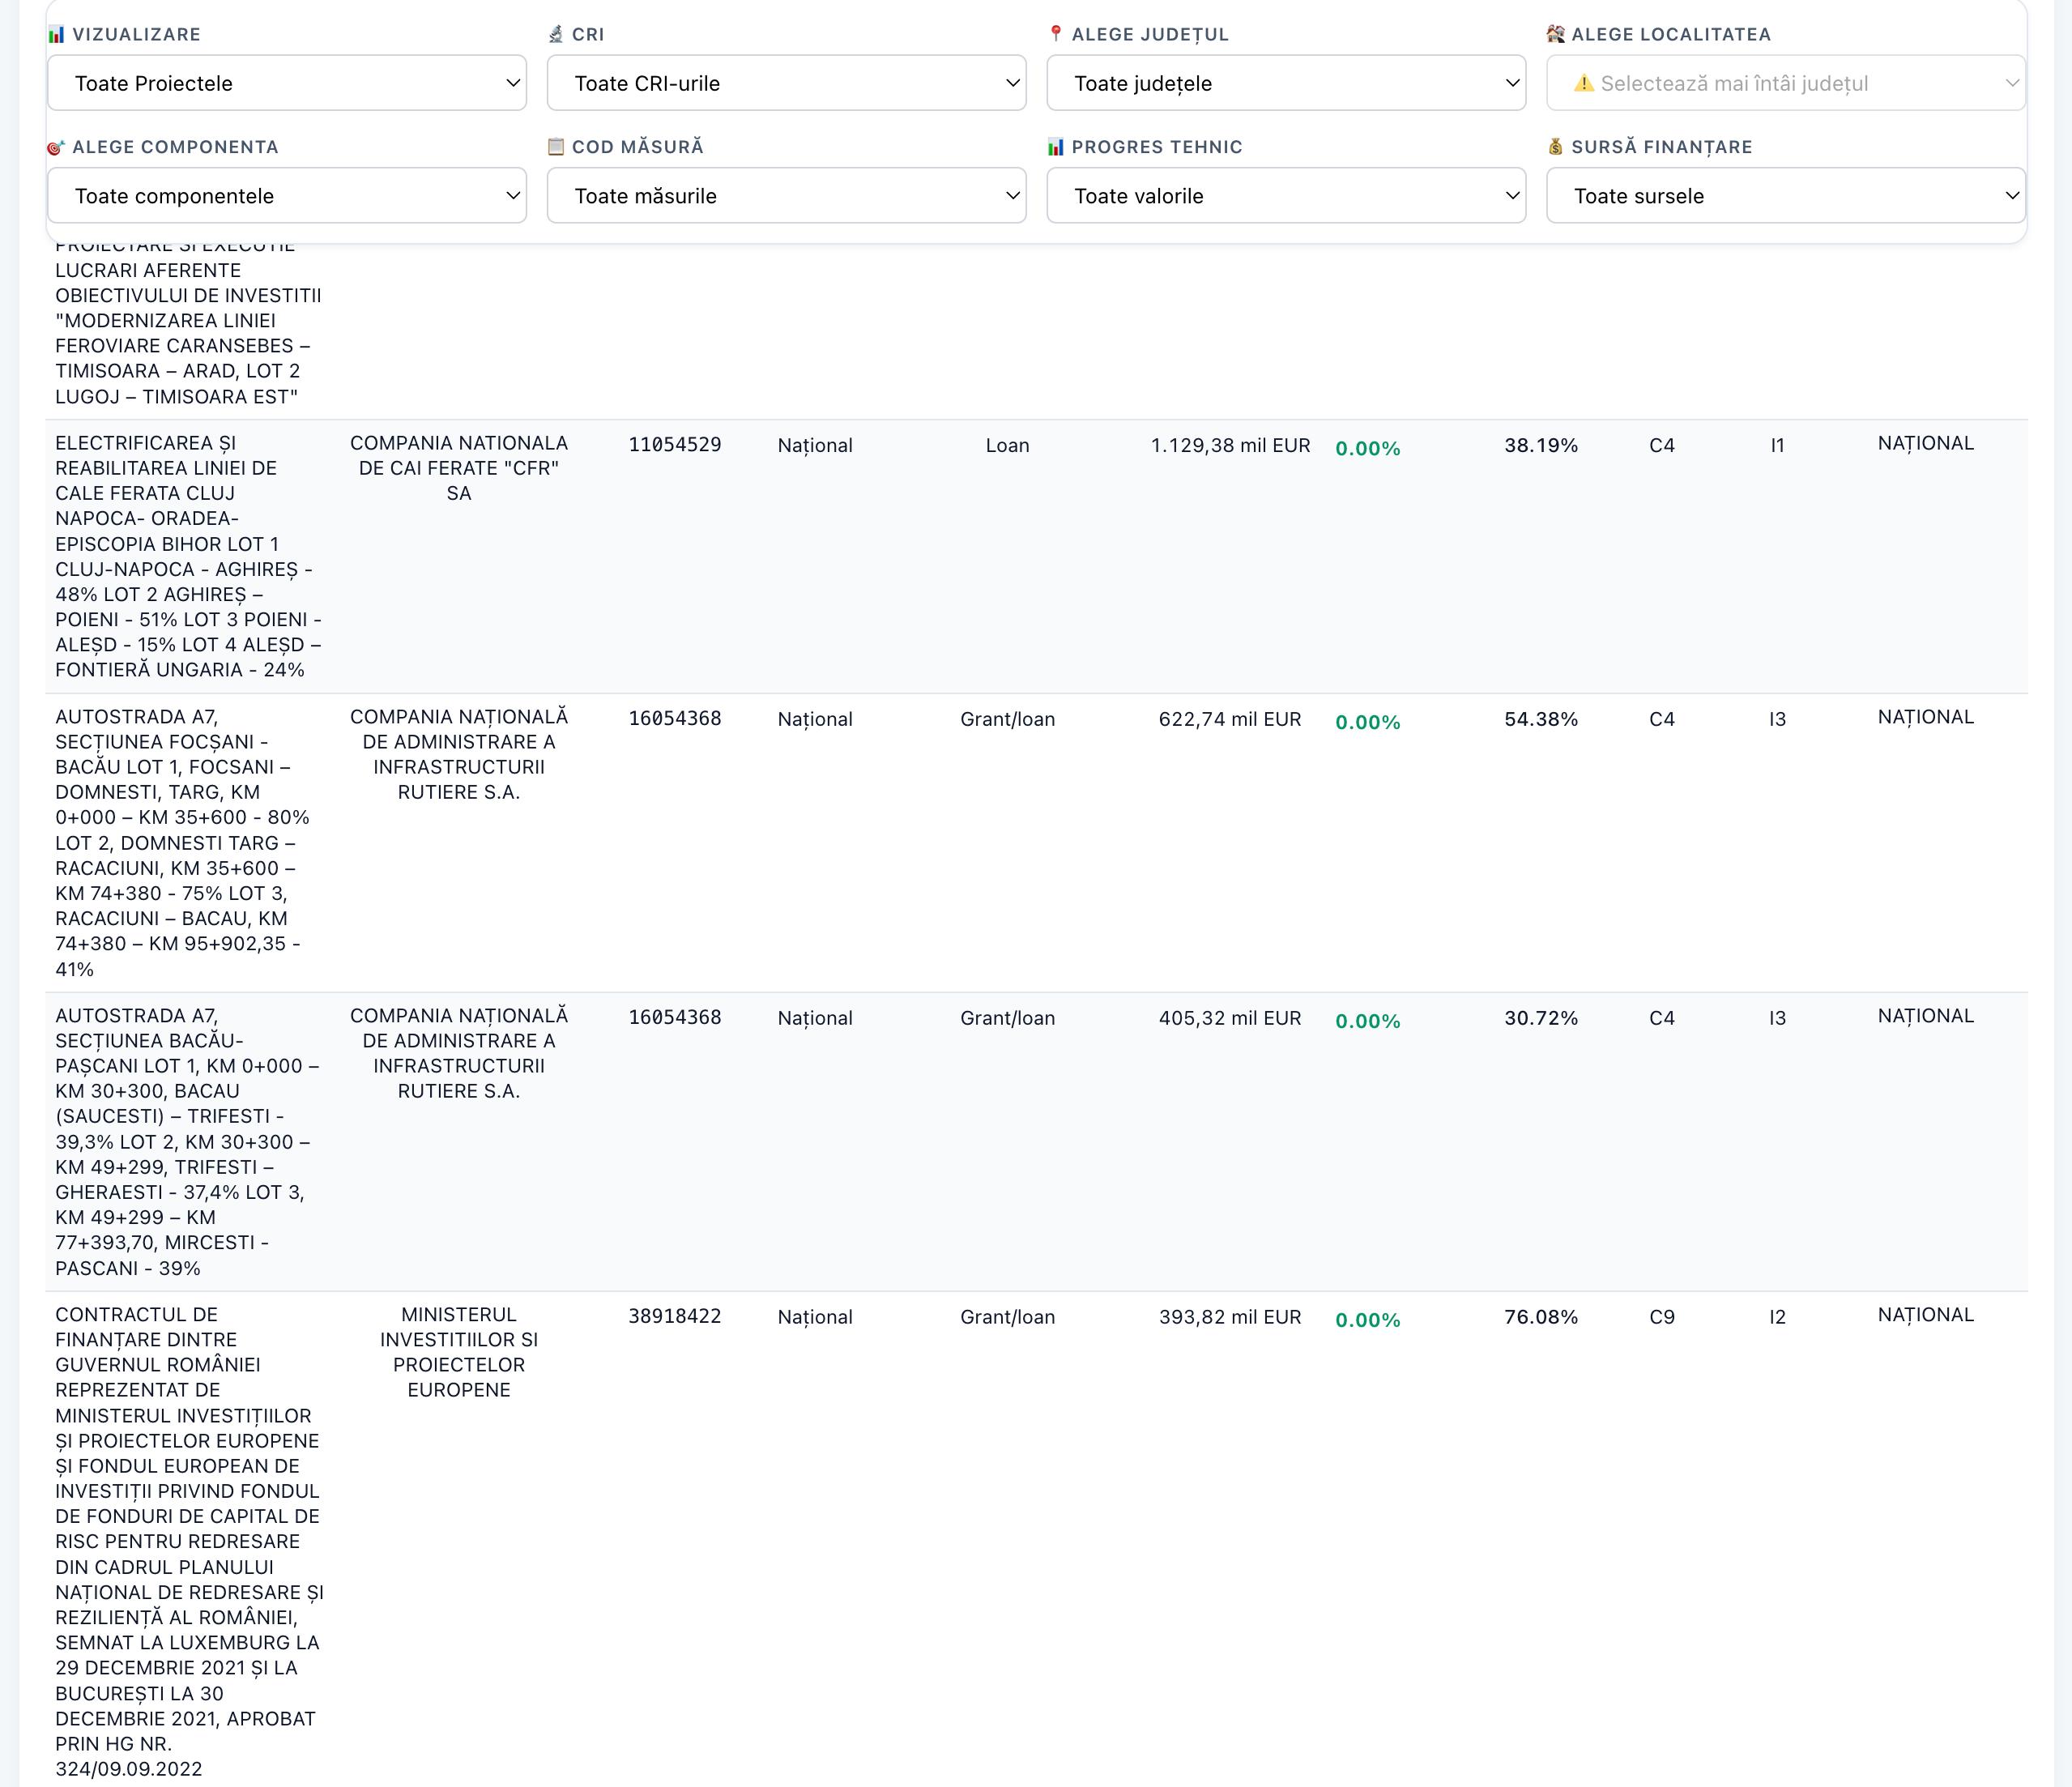The width and height of the screenshot is (2072, 1787).
Task: Click the AUTOSTRADA A7 FOCȘANI - BACĂU project title
Action: point(183,843)
